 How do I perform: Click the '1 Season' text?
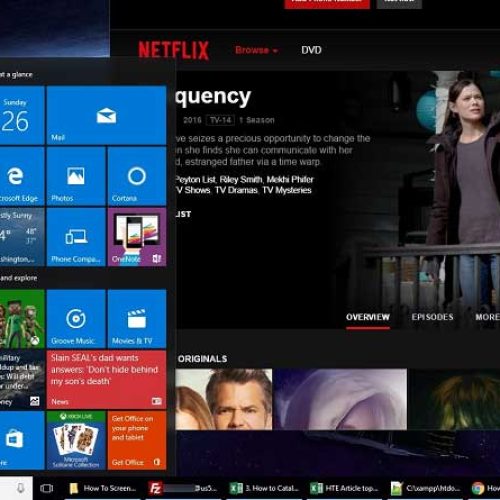point(257,120)
